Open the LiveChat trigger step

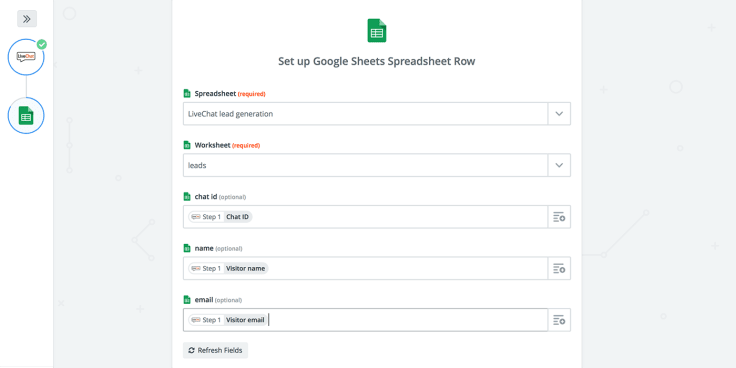pyautogui.click(x=26, y=57)
